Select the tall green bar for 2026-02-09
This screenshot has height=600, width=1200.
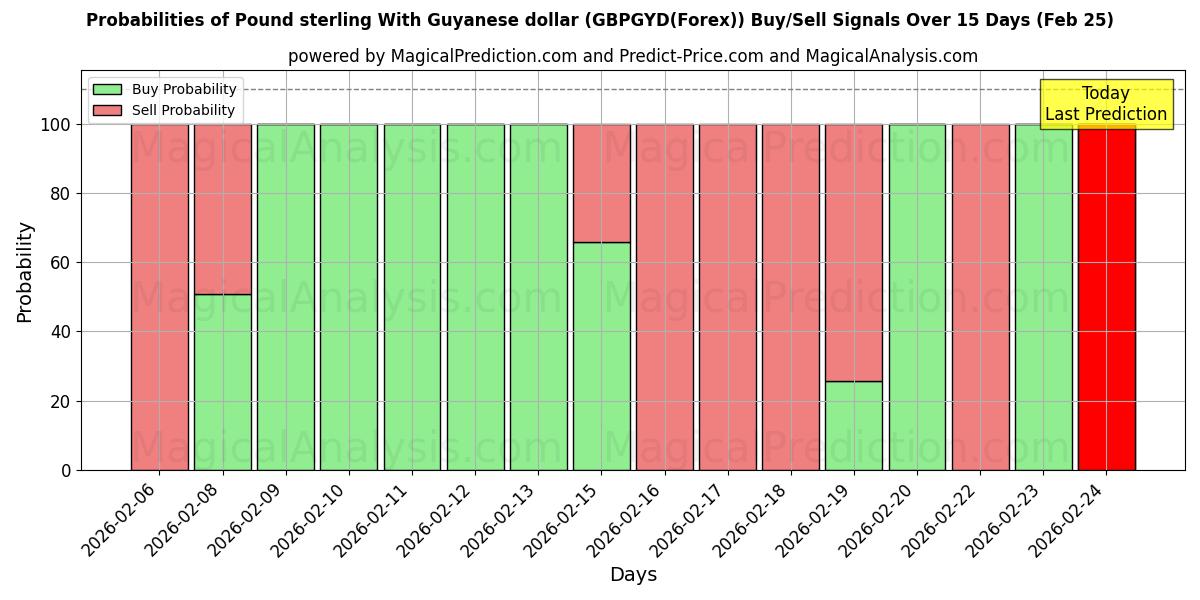click(287, 295)
